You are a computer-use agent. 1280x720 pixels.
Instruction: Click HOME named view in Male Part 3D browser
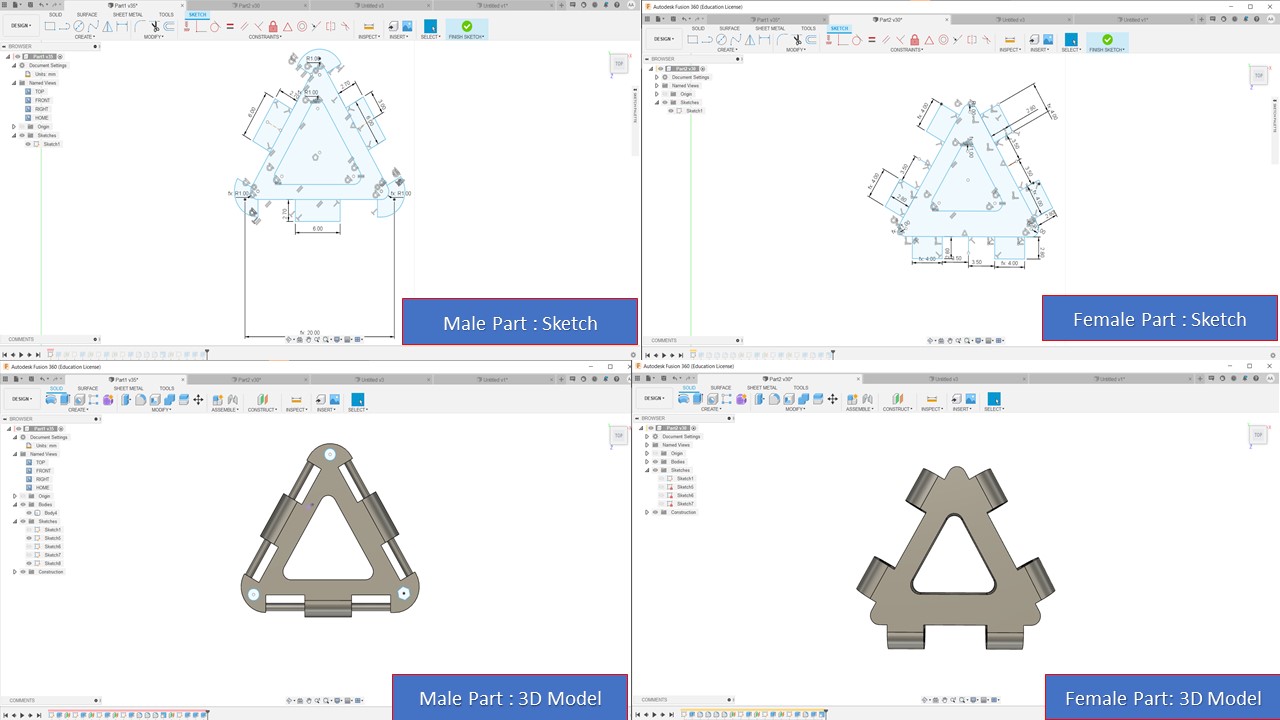coord(42,488)
